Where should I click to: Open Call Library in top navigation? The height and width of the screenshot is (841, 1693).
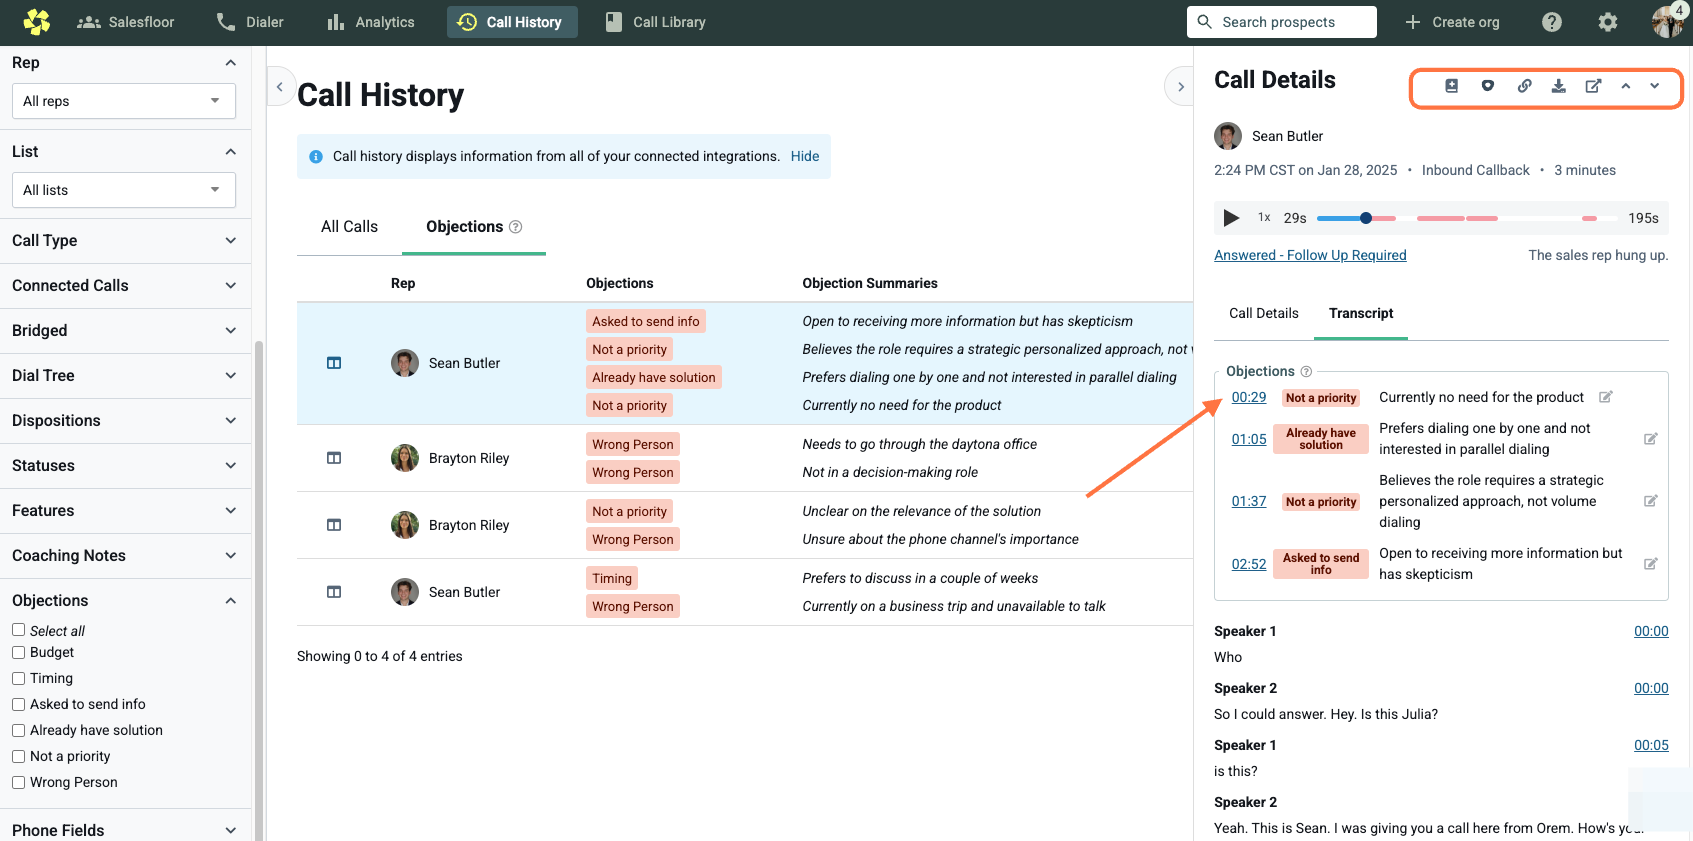[655, 22]
